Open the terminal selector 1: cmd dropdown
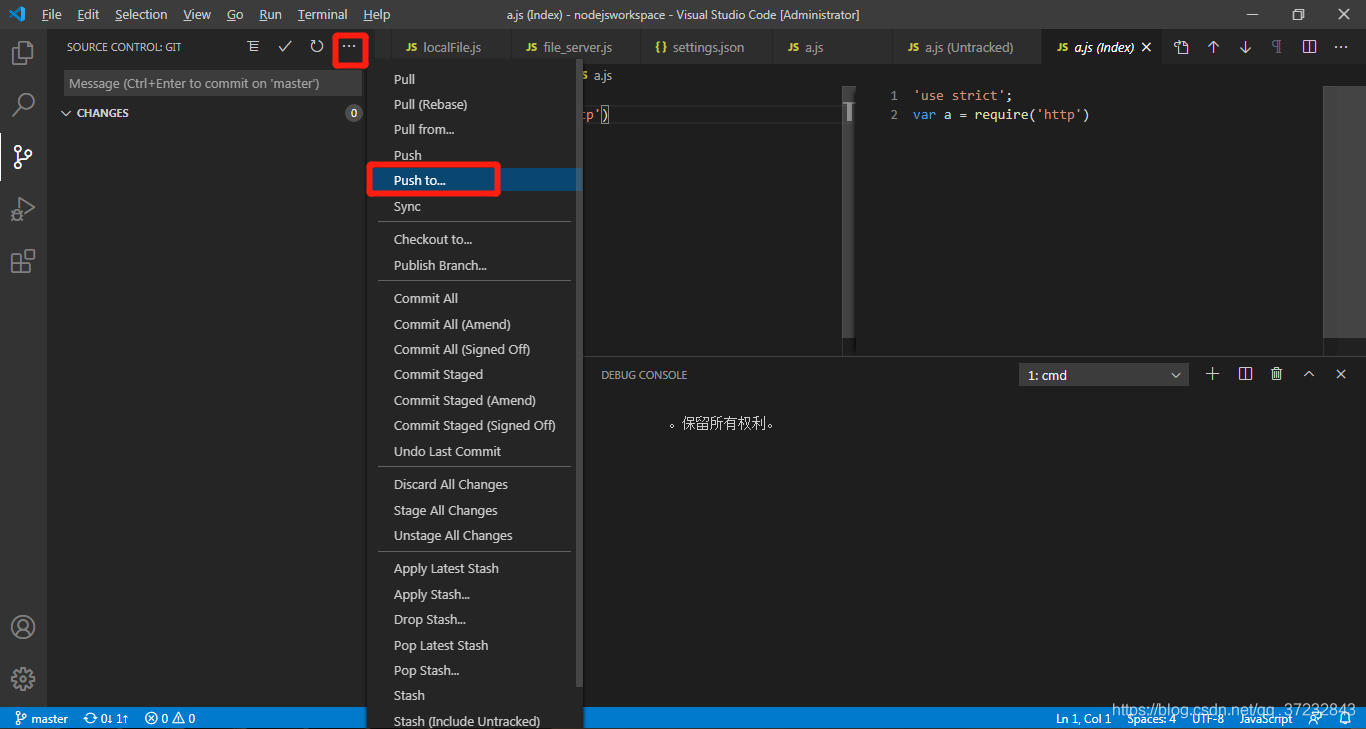This screenshot has width=1366, height=729. click(1104, 375)
